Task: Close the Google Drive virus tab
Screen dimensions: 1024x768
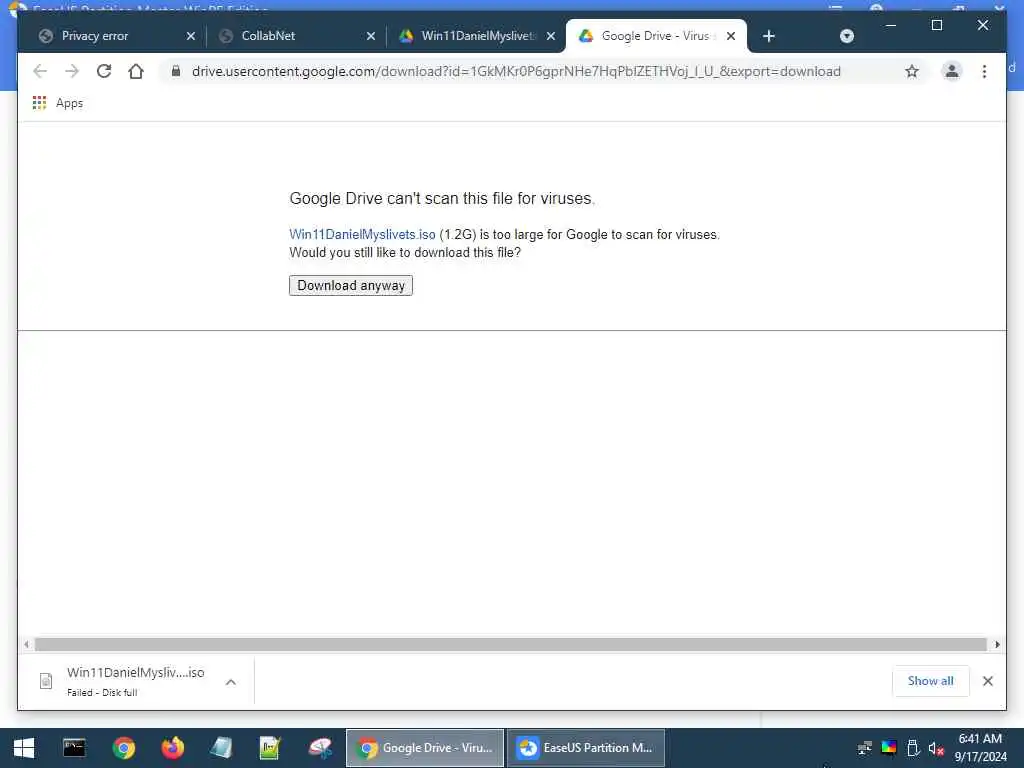Action: click(731, 36)
